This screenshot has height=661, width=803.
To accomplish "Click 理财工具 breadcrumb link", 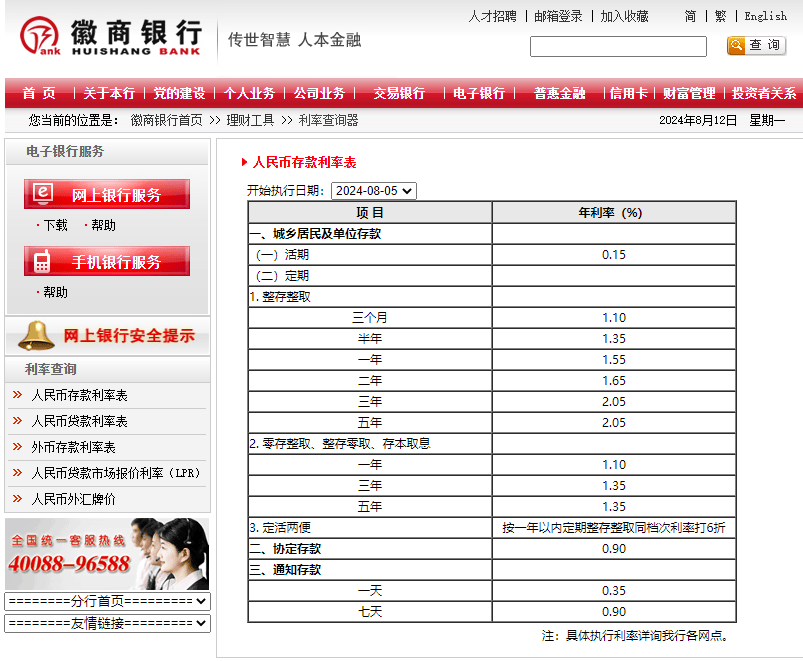I will click(x=250, y=120).
